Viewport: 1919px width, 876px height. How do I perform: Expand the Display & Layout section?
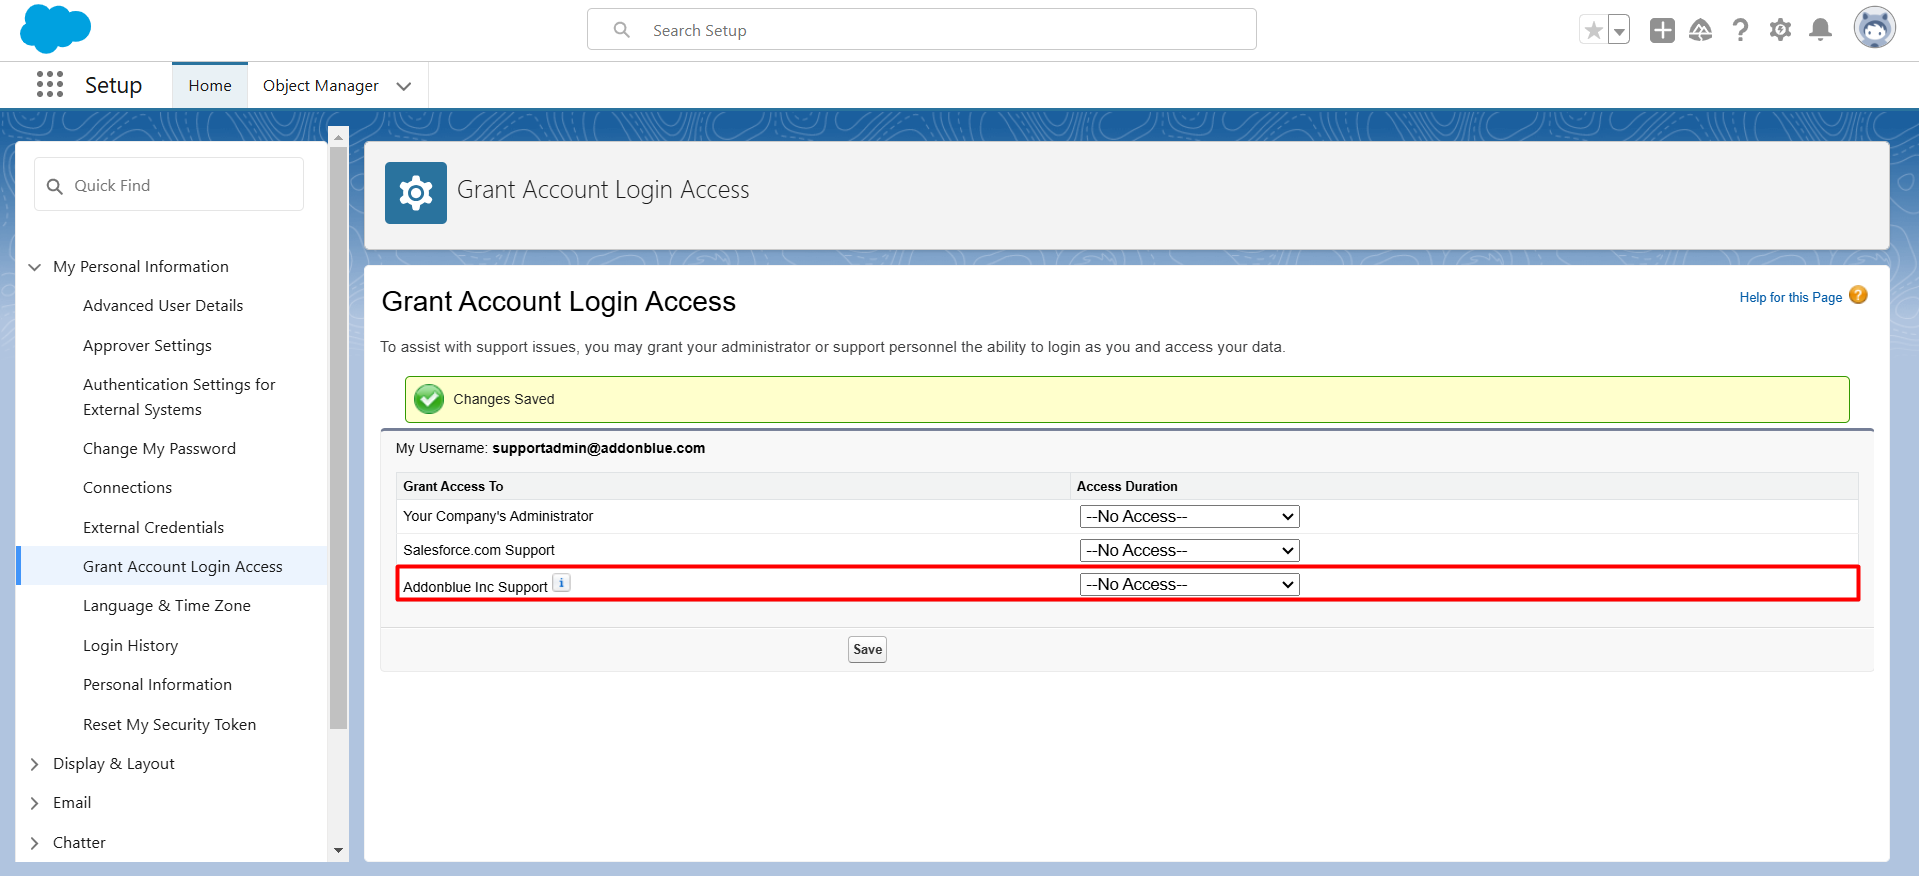(x=35, y=764)
